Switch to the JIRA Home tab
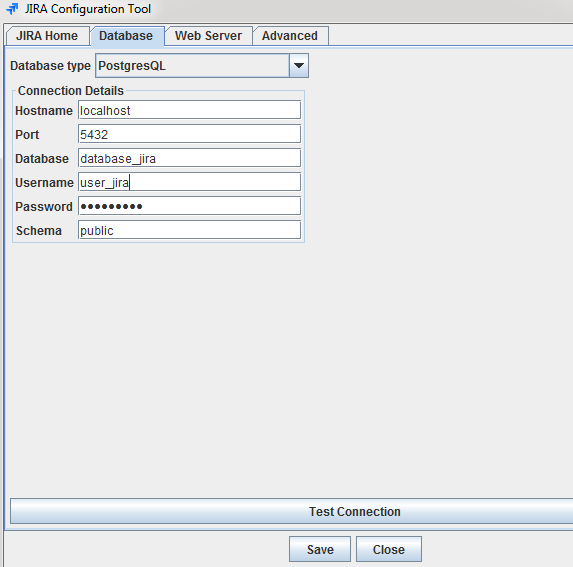 click(x=47, y=36)
